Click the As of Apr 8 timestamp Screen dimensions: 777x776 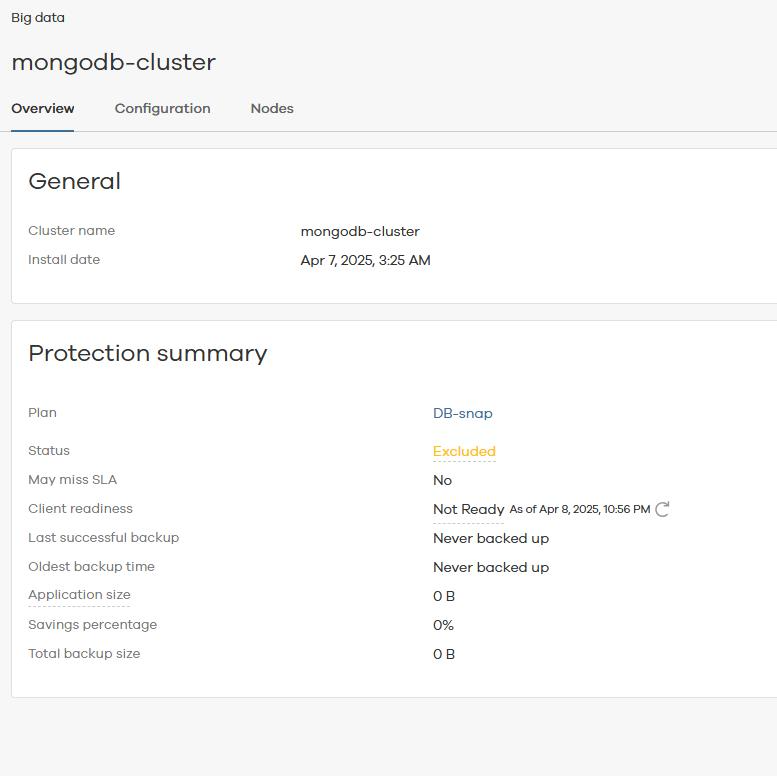[x=580, y=509]
